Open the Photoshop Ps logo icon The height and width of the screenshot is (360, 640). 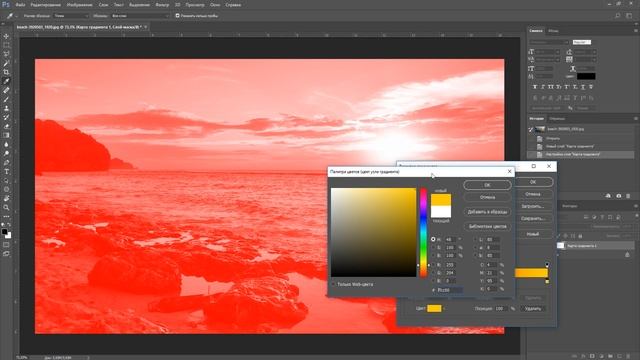coord(6,4)
